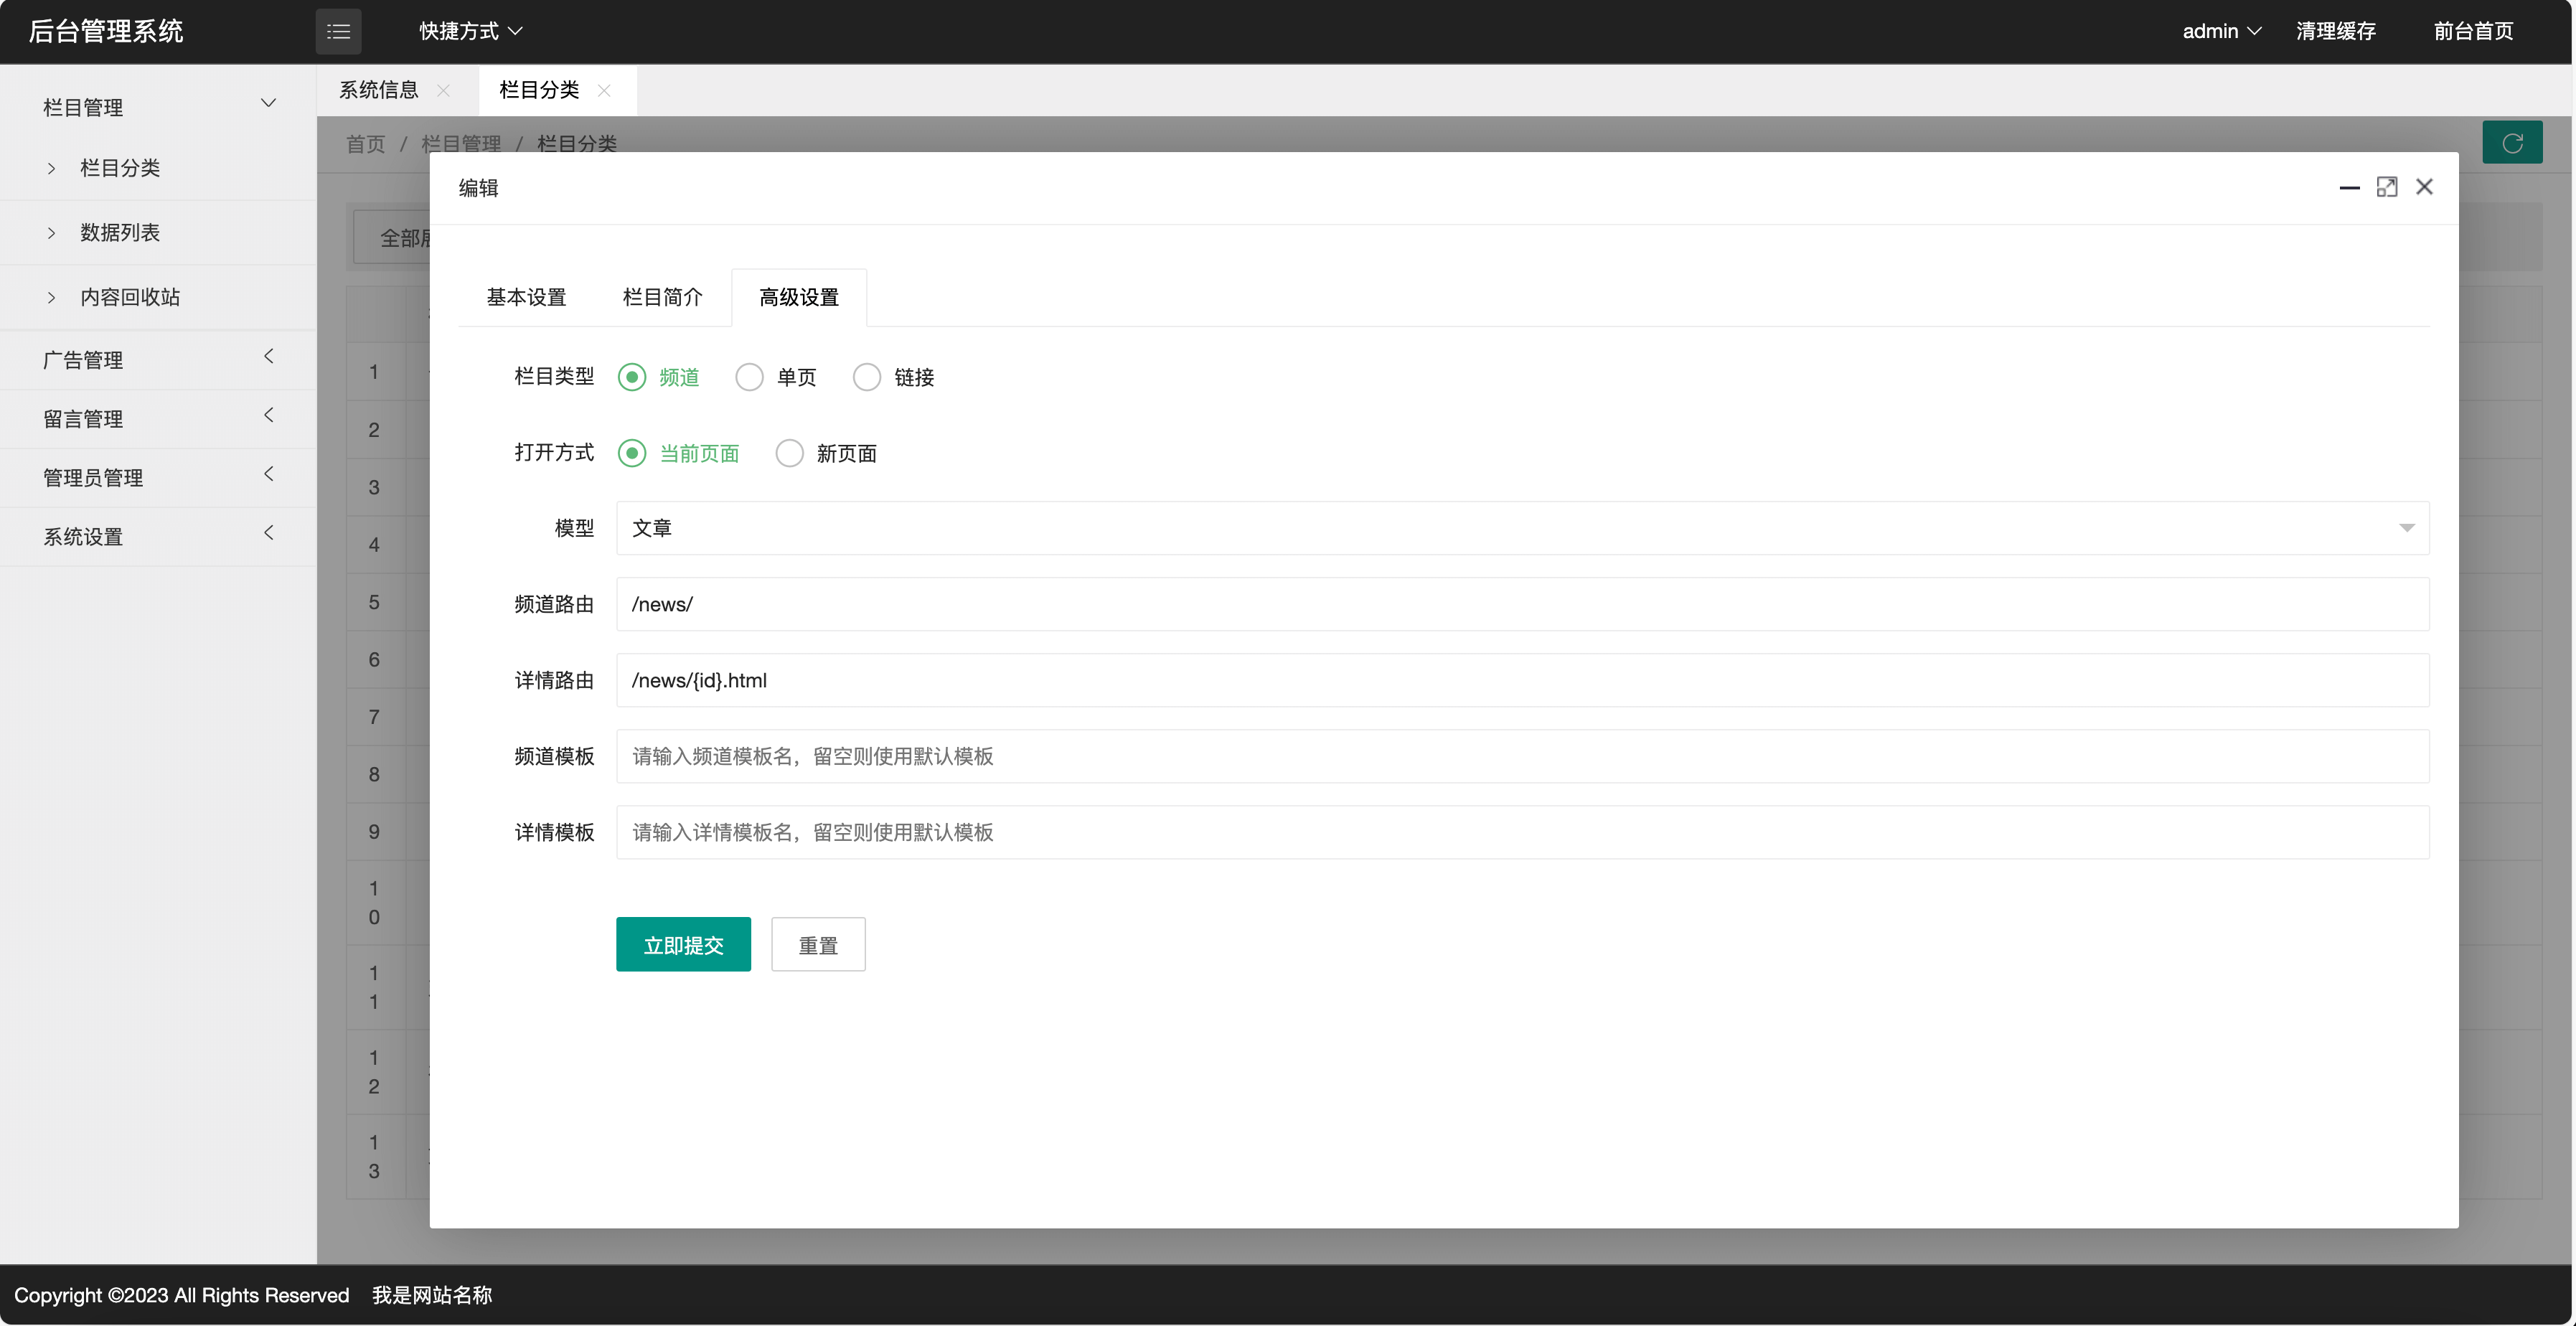Click the arrow icon beside 数据列表
Viewport: 2576px width, 1326px height.
pos(51,233)
